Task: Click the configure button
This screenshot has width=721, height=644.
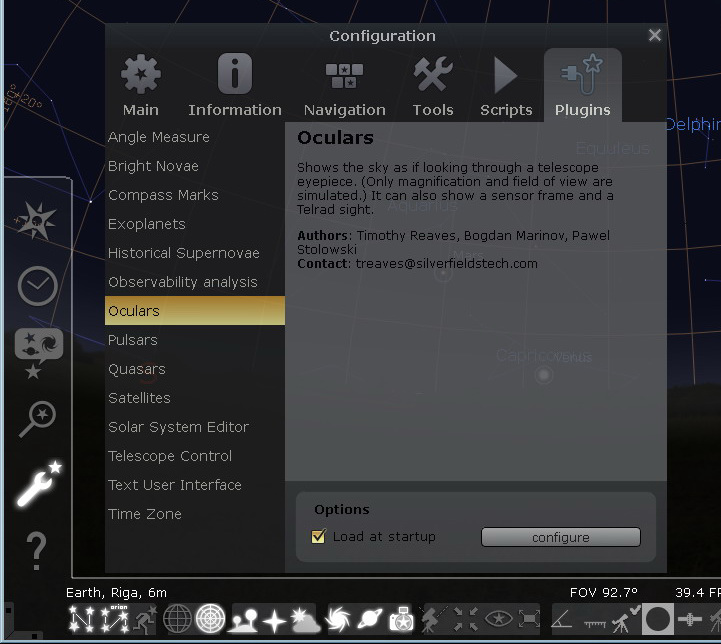Action: point(560,537)
